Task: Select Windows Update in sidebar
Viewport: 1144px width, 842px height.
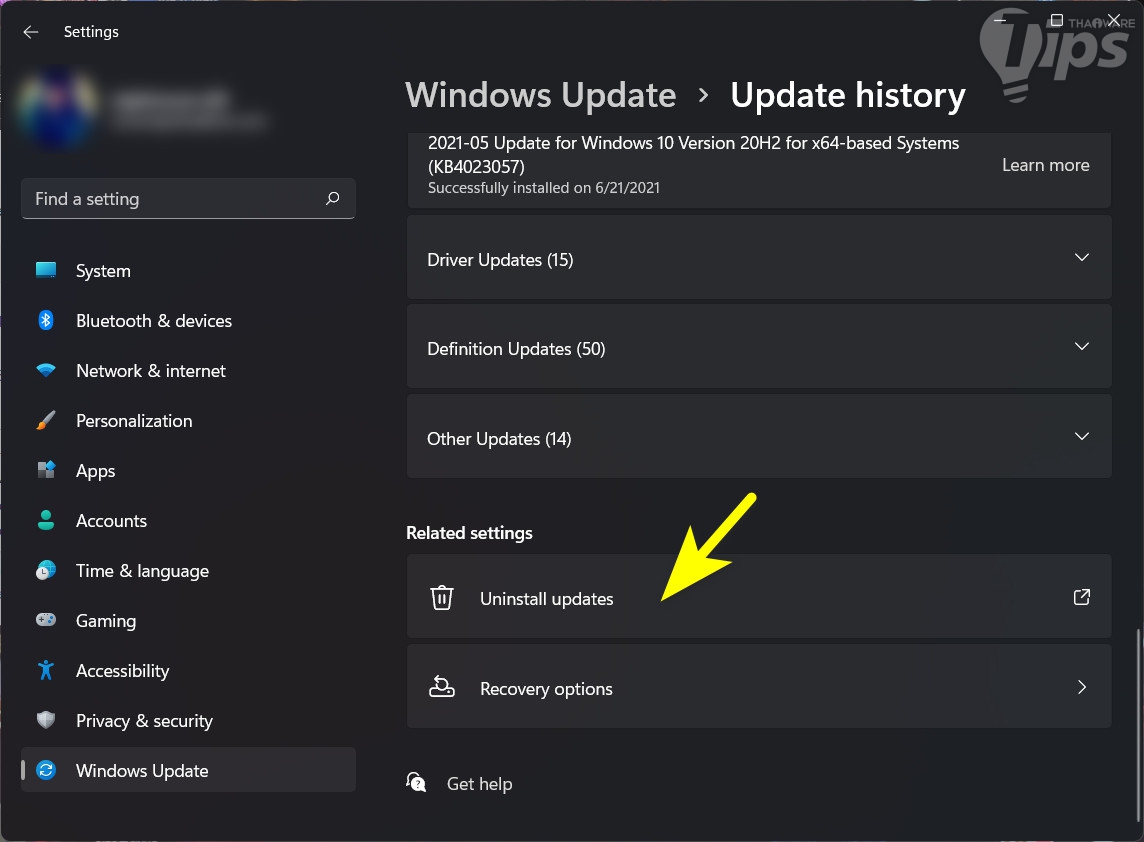Action: [142, 771]
